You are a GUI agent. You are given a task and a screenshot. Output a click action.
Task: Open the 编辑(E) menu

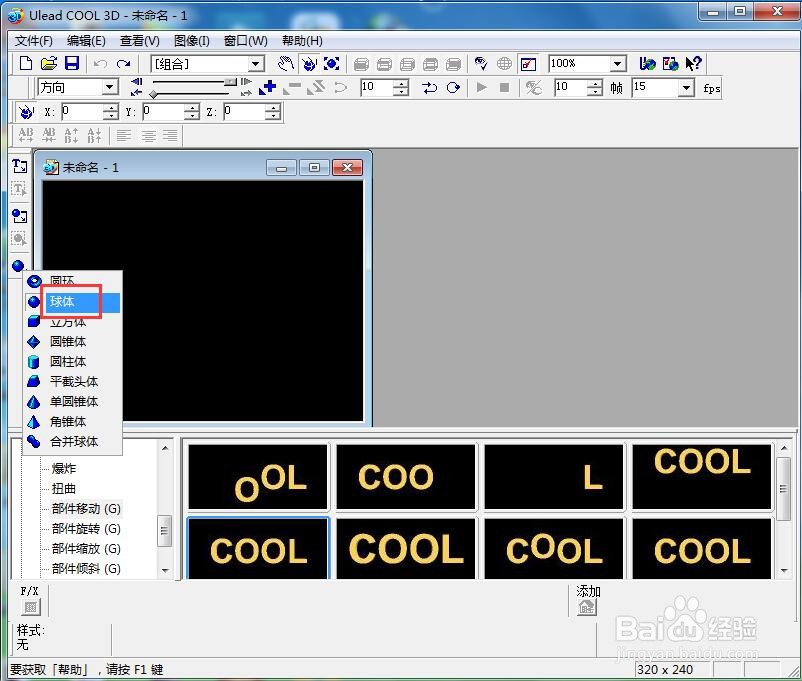click(86, 41)
